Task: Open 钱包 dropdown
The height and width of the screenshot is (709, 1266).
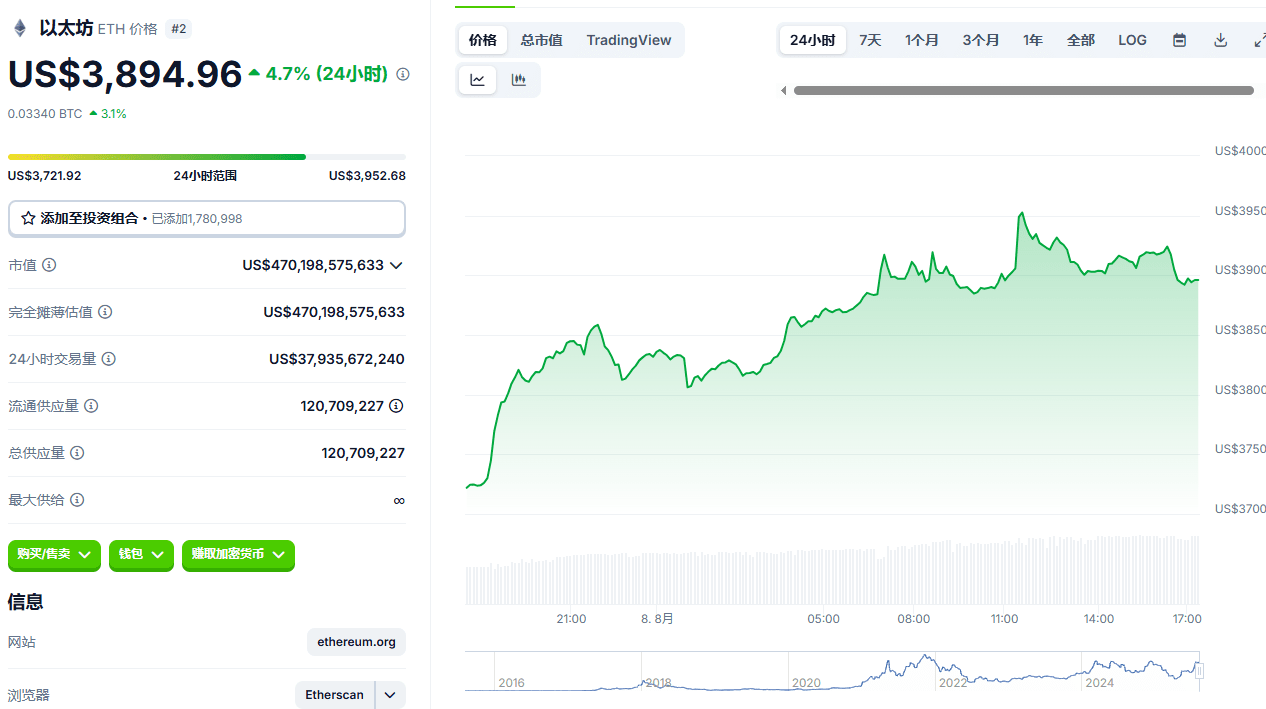Action: coord(141,554)
